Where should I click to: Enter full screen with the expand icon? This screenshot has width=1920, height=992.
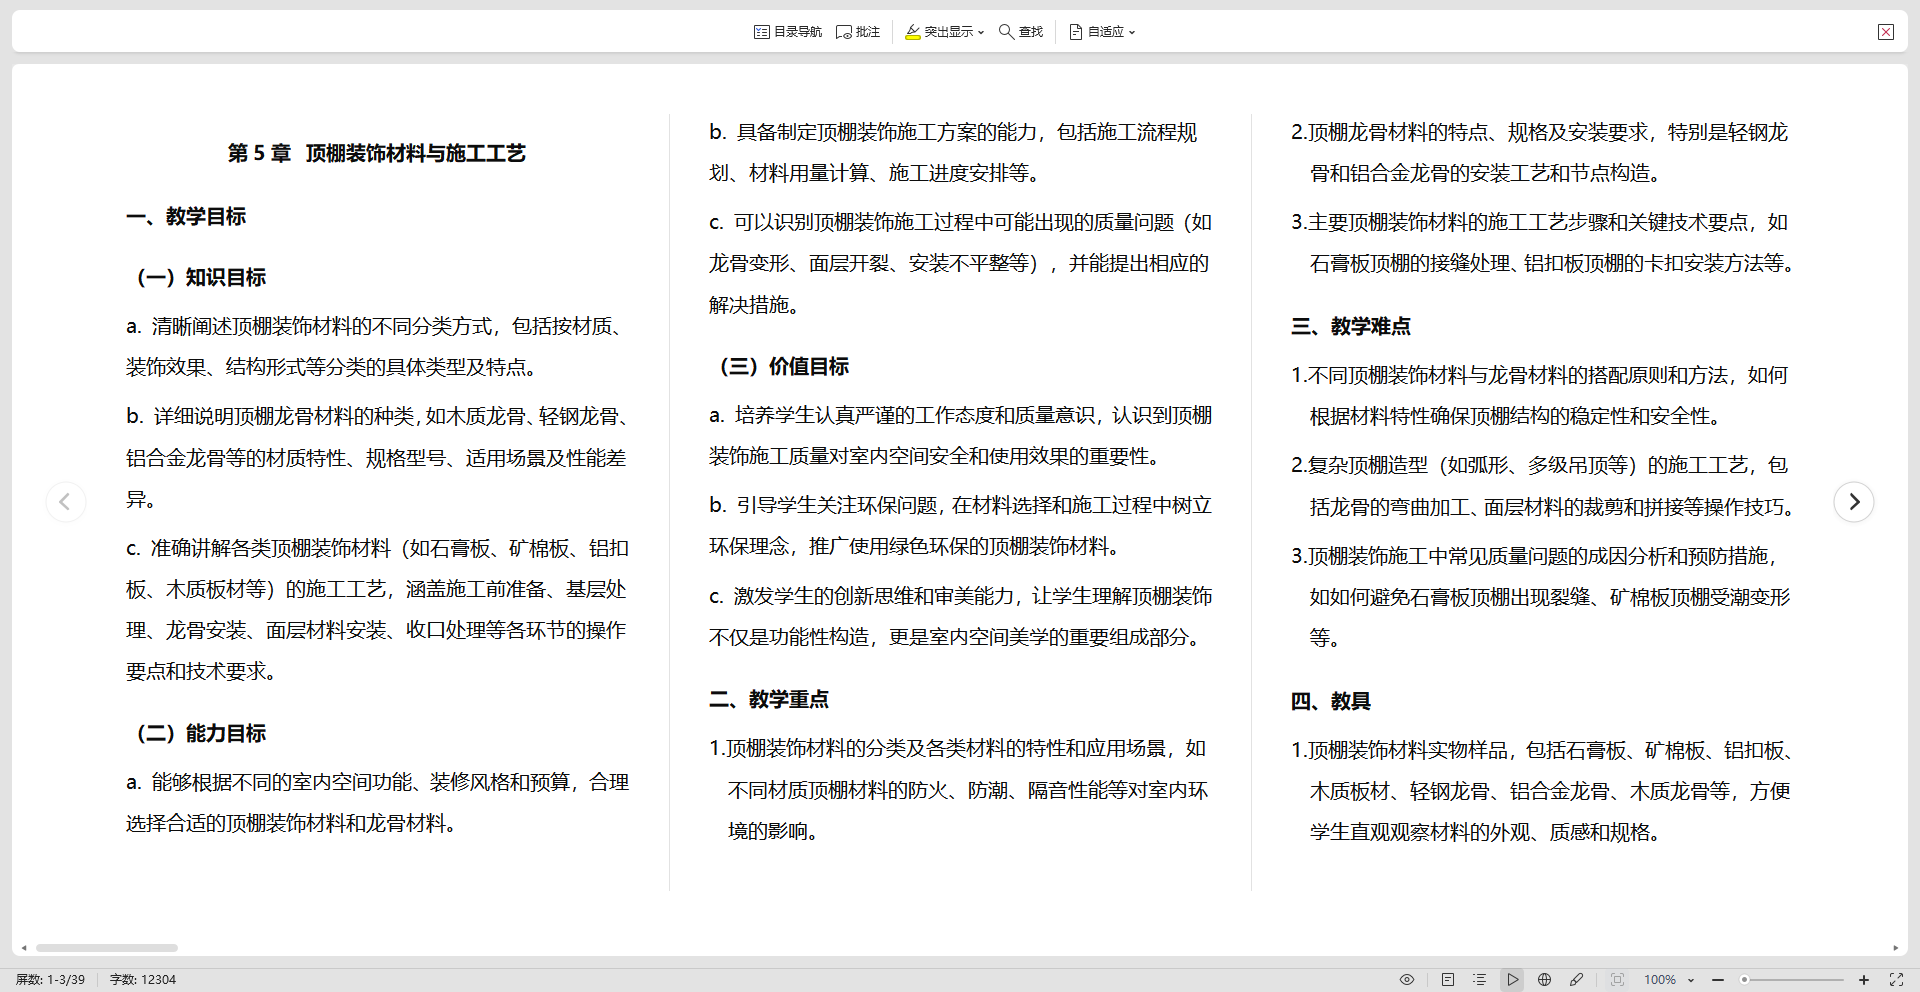1896,980
